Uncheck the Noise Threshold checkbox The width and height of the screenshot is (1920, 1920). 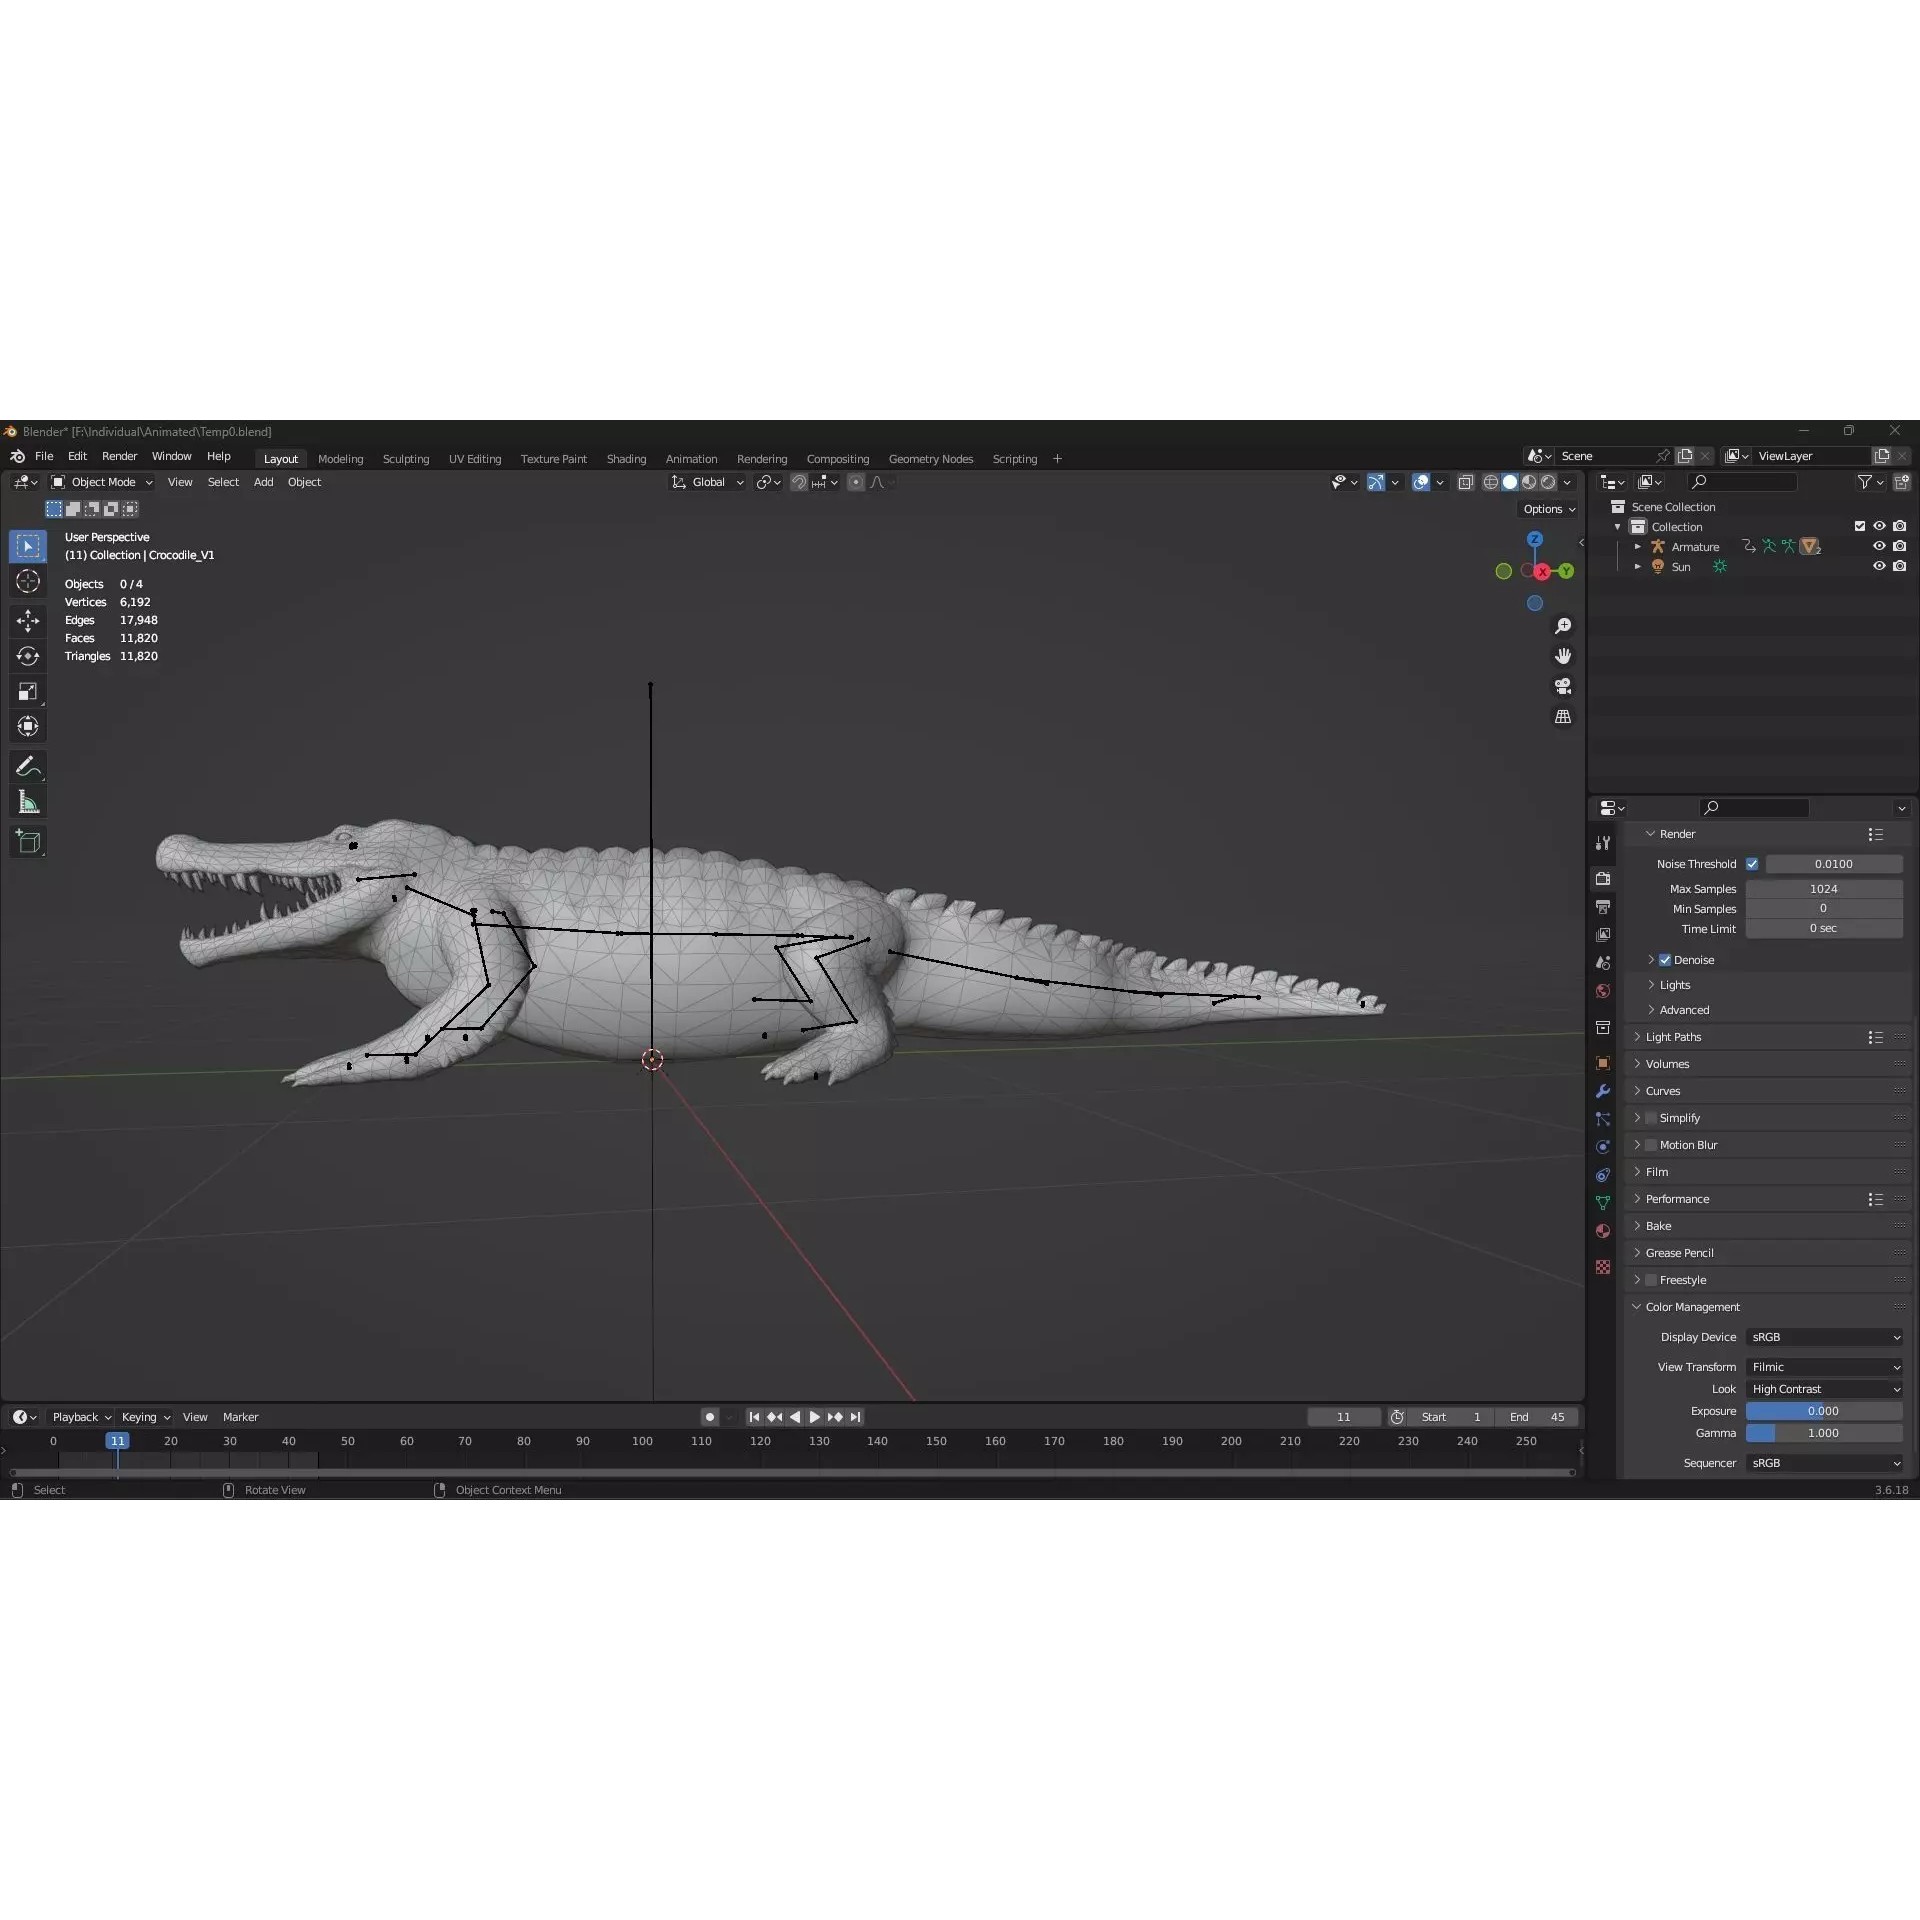[1753, 863]
